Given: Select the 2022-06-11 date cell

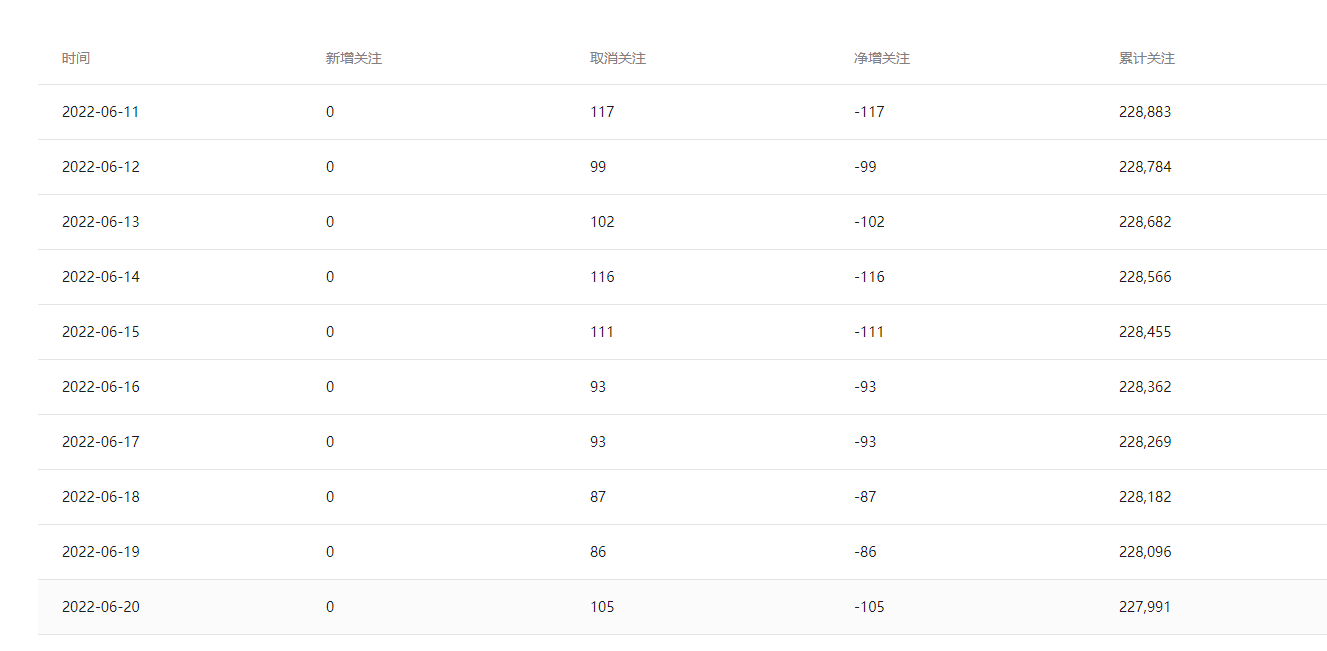Looking at the screenshot, I should click(101, 112).
